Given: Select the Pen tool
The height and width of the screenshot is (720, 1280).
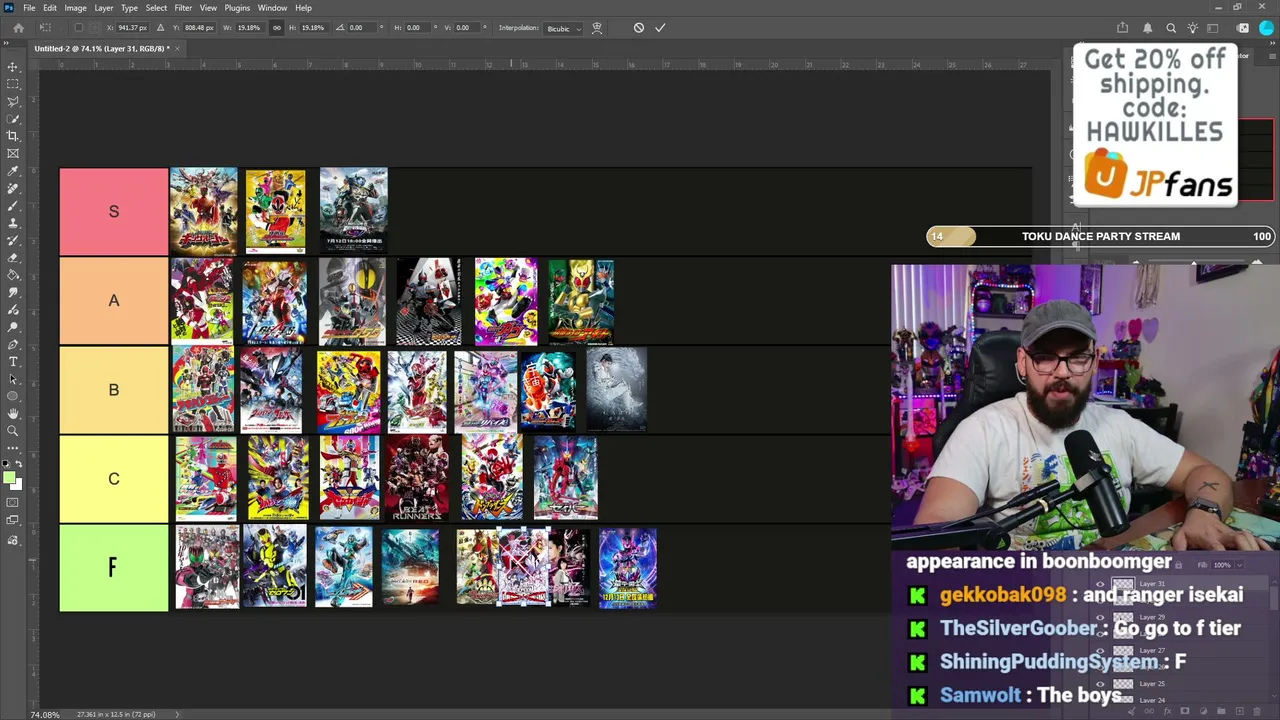Looking at the screenshot, I should (x=13, y=344).
